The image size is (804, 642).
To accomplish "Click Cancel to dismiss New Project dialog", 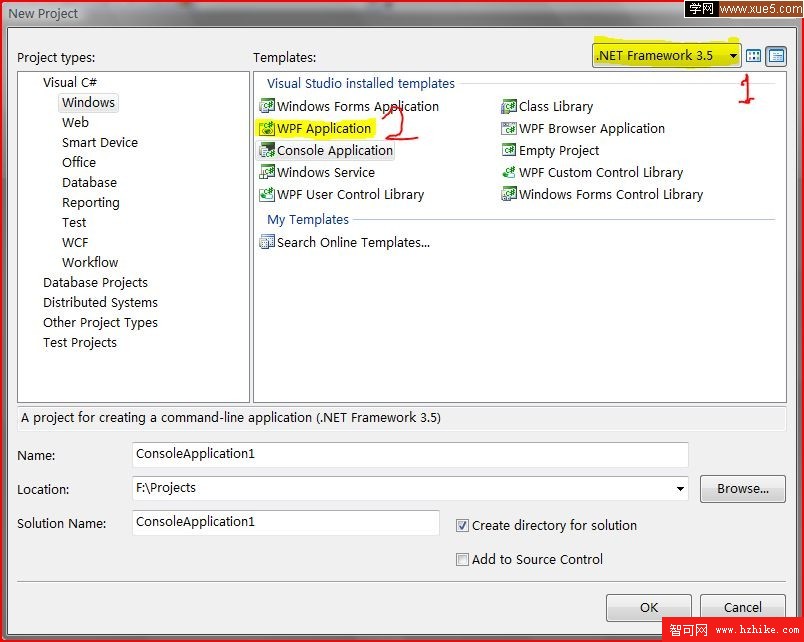I will [x=742, y=608].
